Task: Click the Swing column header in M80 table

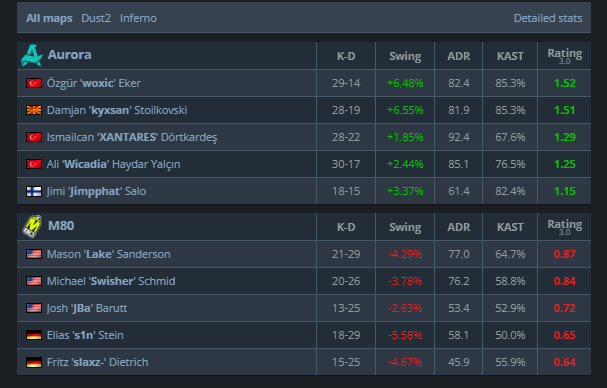Action: coord(405,227)
